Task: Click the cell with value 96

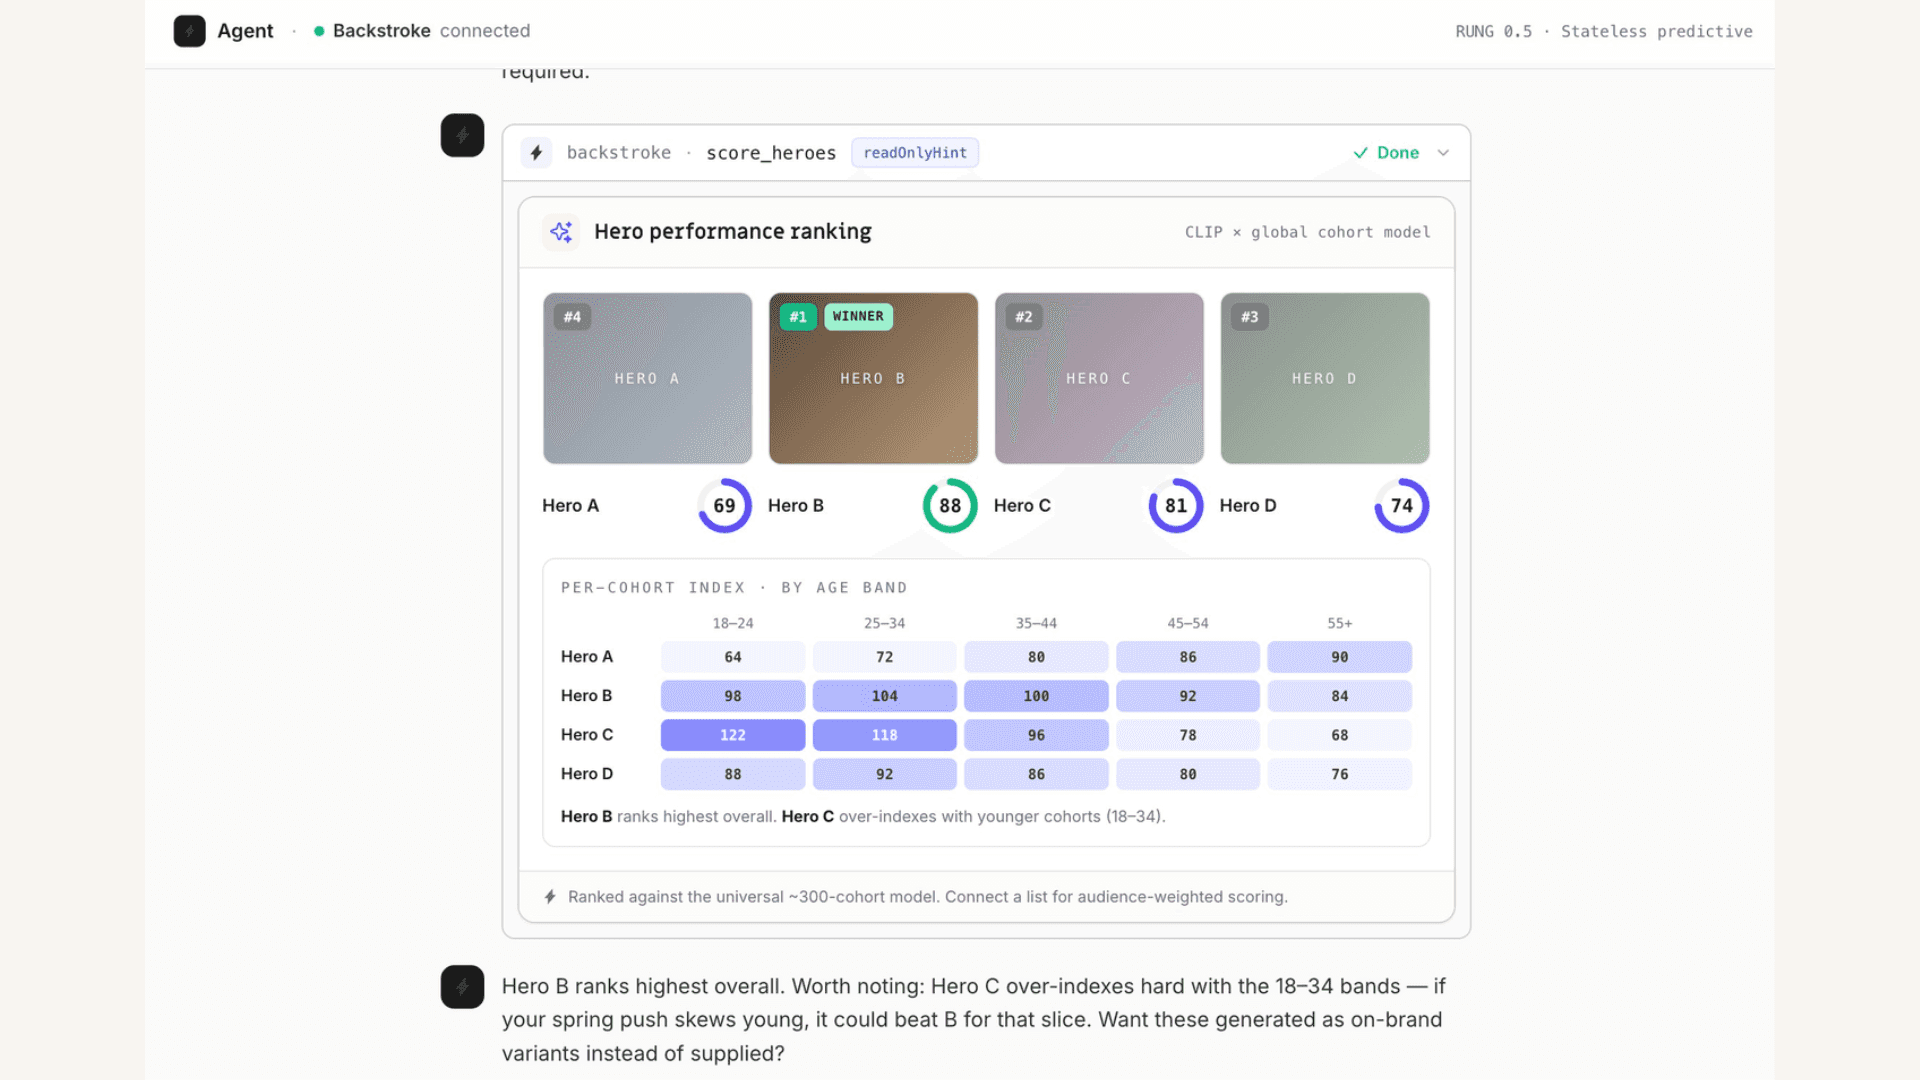Action: [x=1036, y=735]
